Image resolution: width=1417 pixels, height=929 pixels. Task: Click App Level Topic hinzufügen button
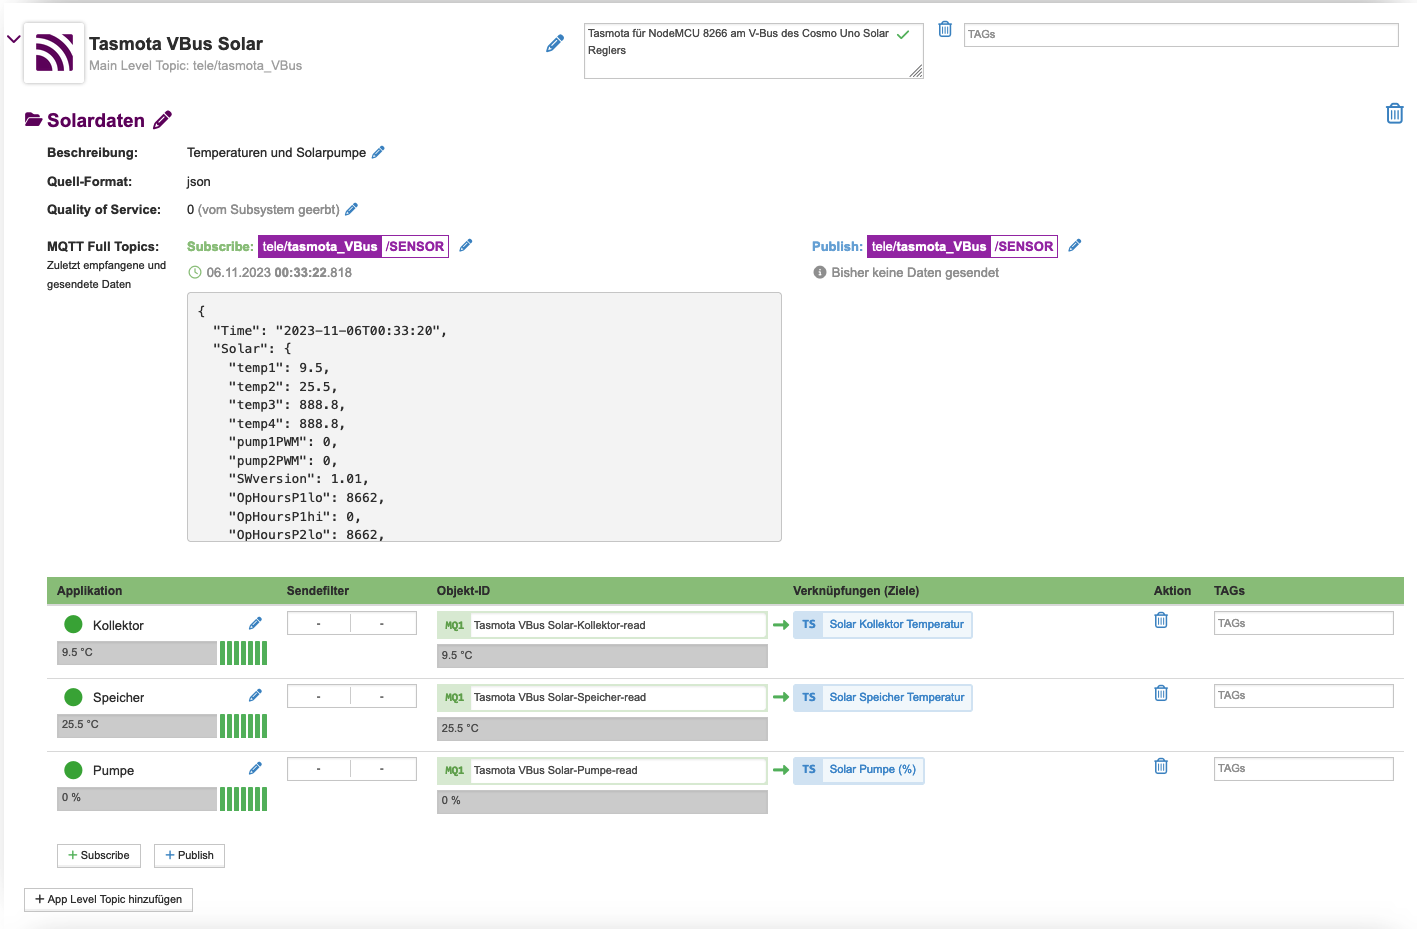coord(108,899)
